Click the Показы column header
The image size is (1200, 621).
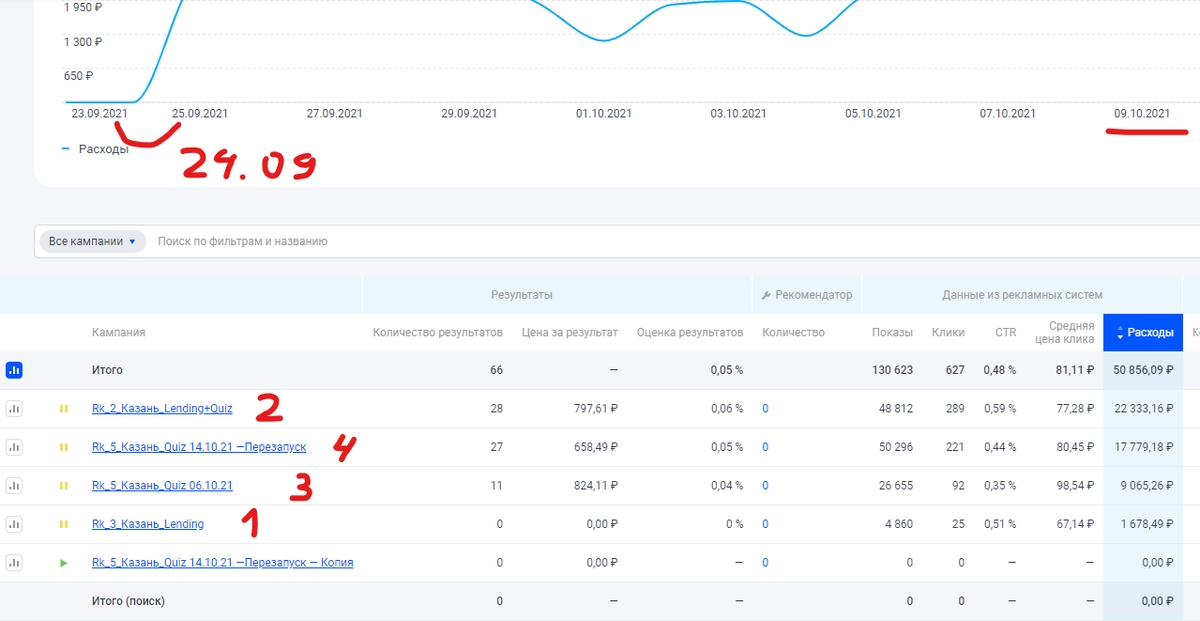tap(892, 332)
